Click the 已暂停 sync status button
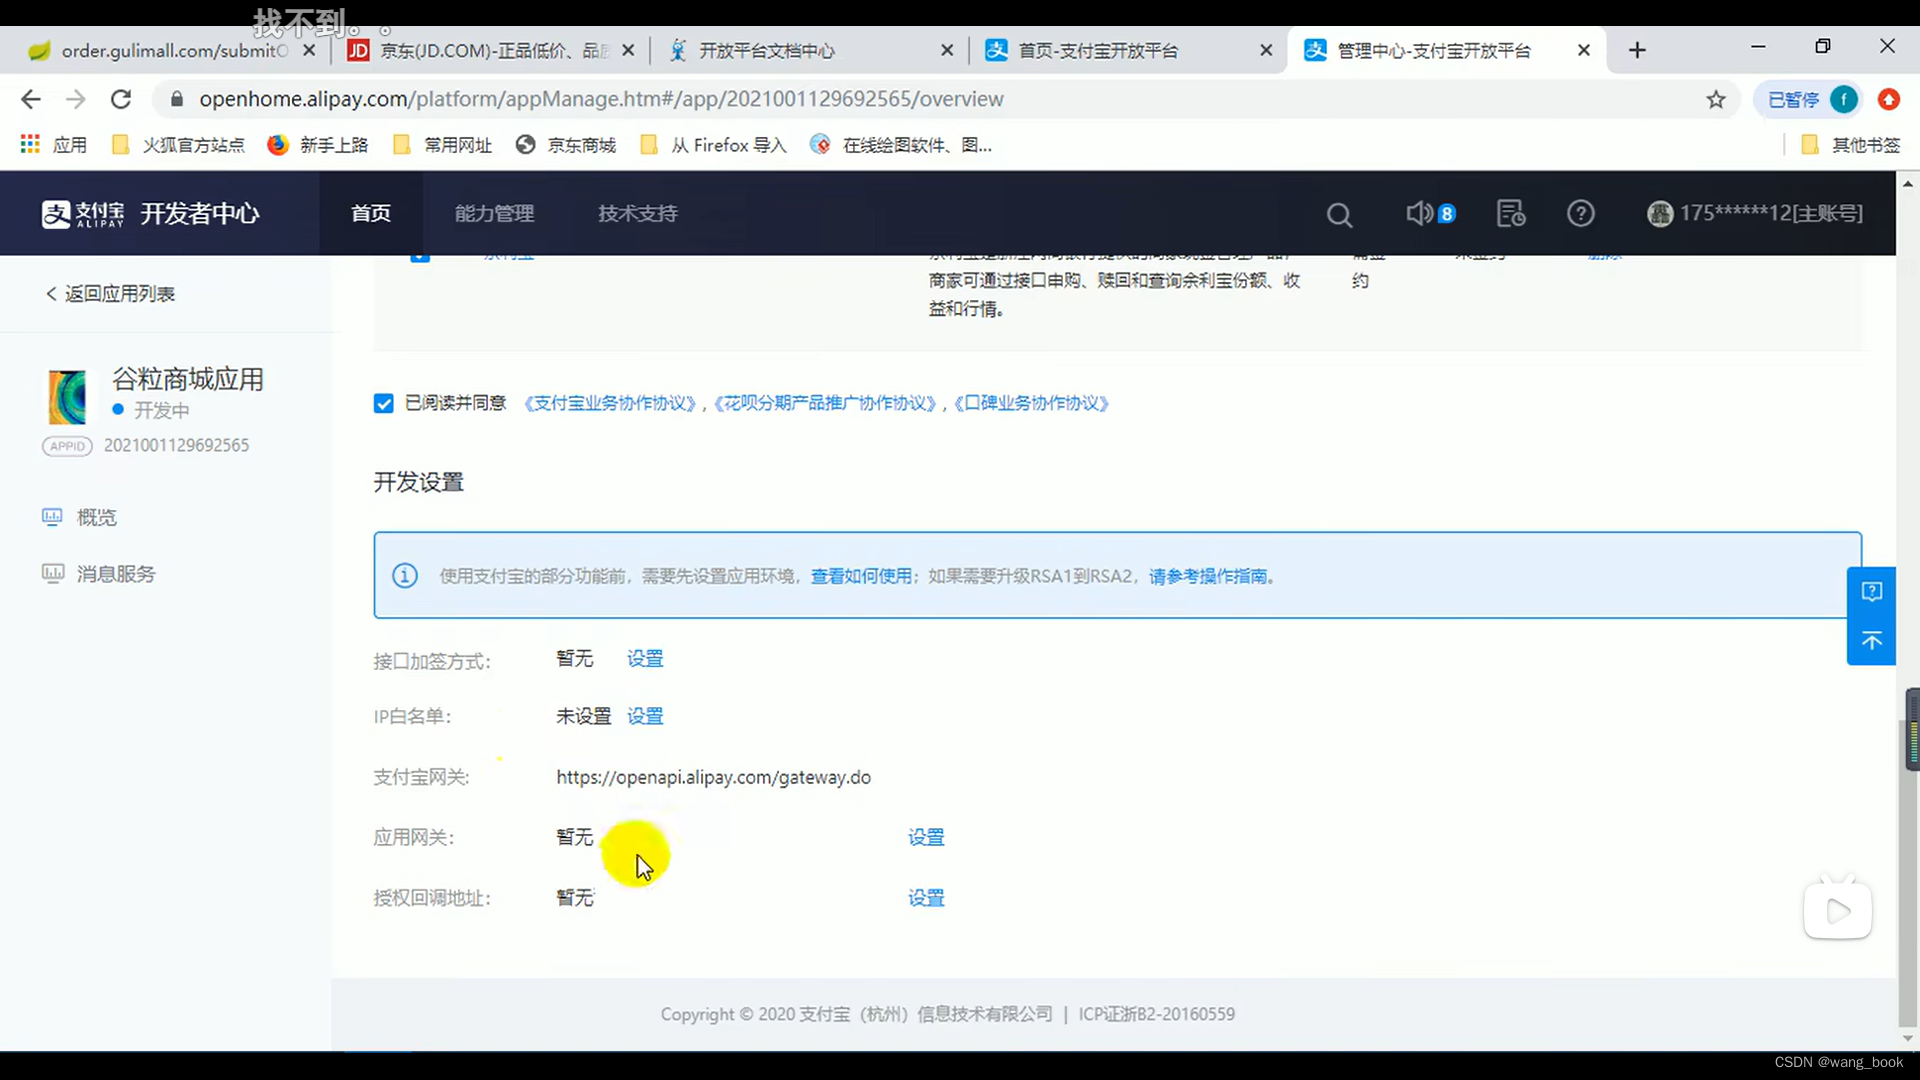 (1794, 99)
